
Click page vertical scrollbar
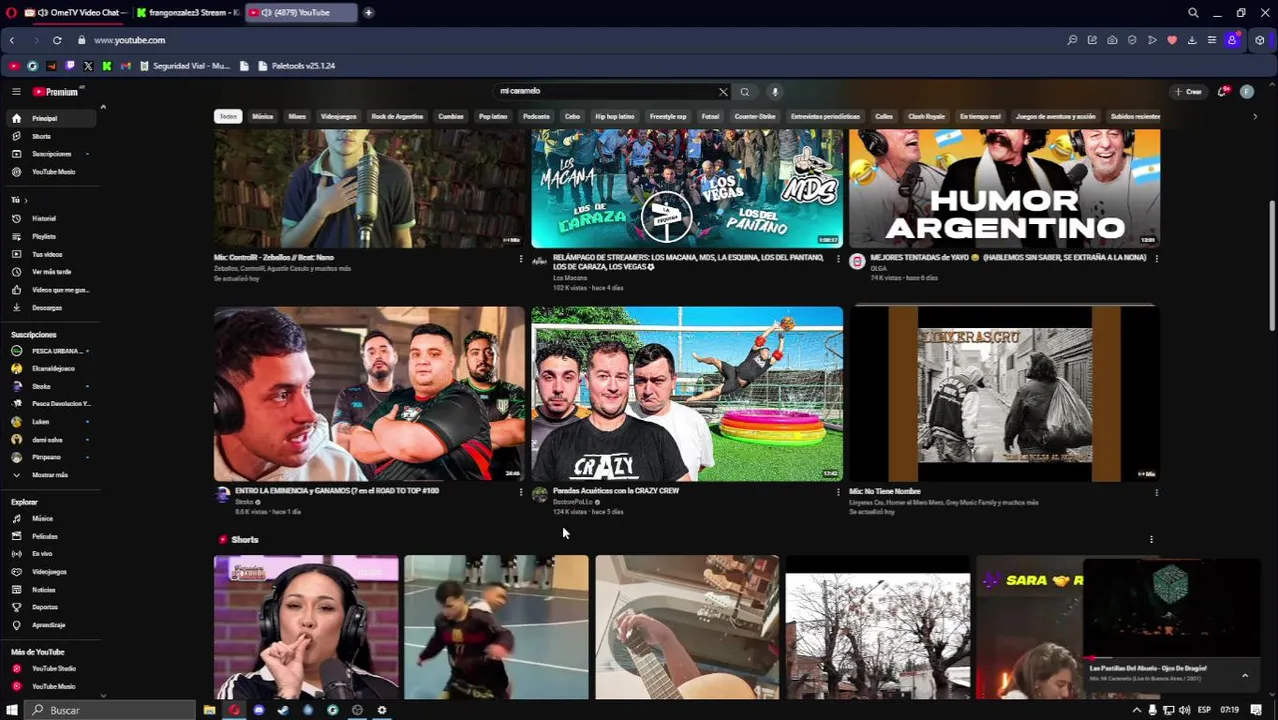(x=1272, y=265)
